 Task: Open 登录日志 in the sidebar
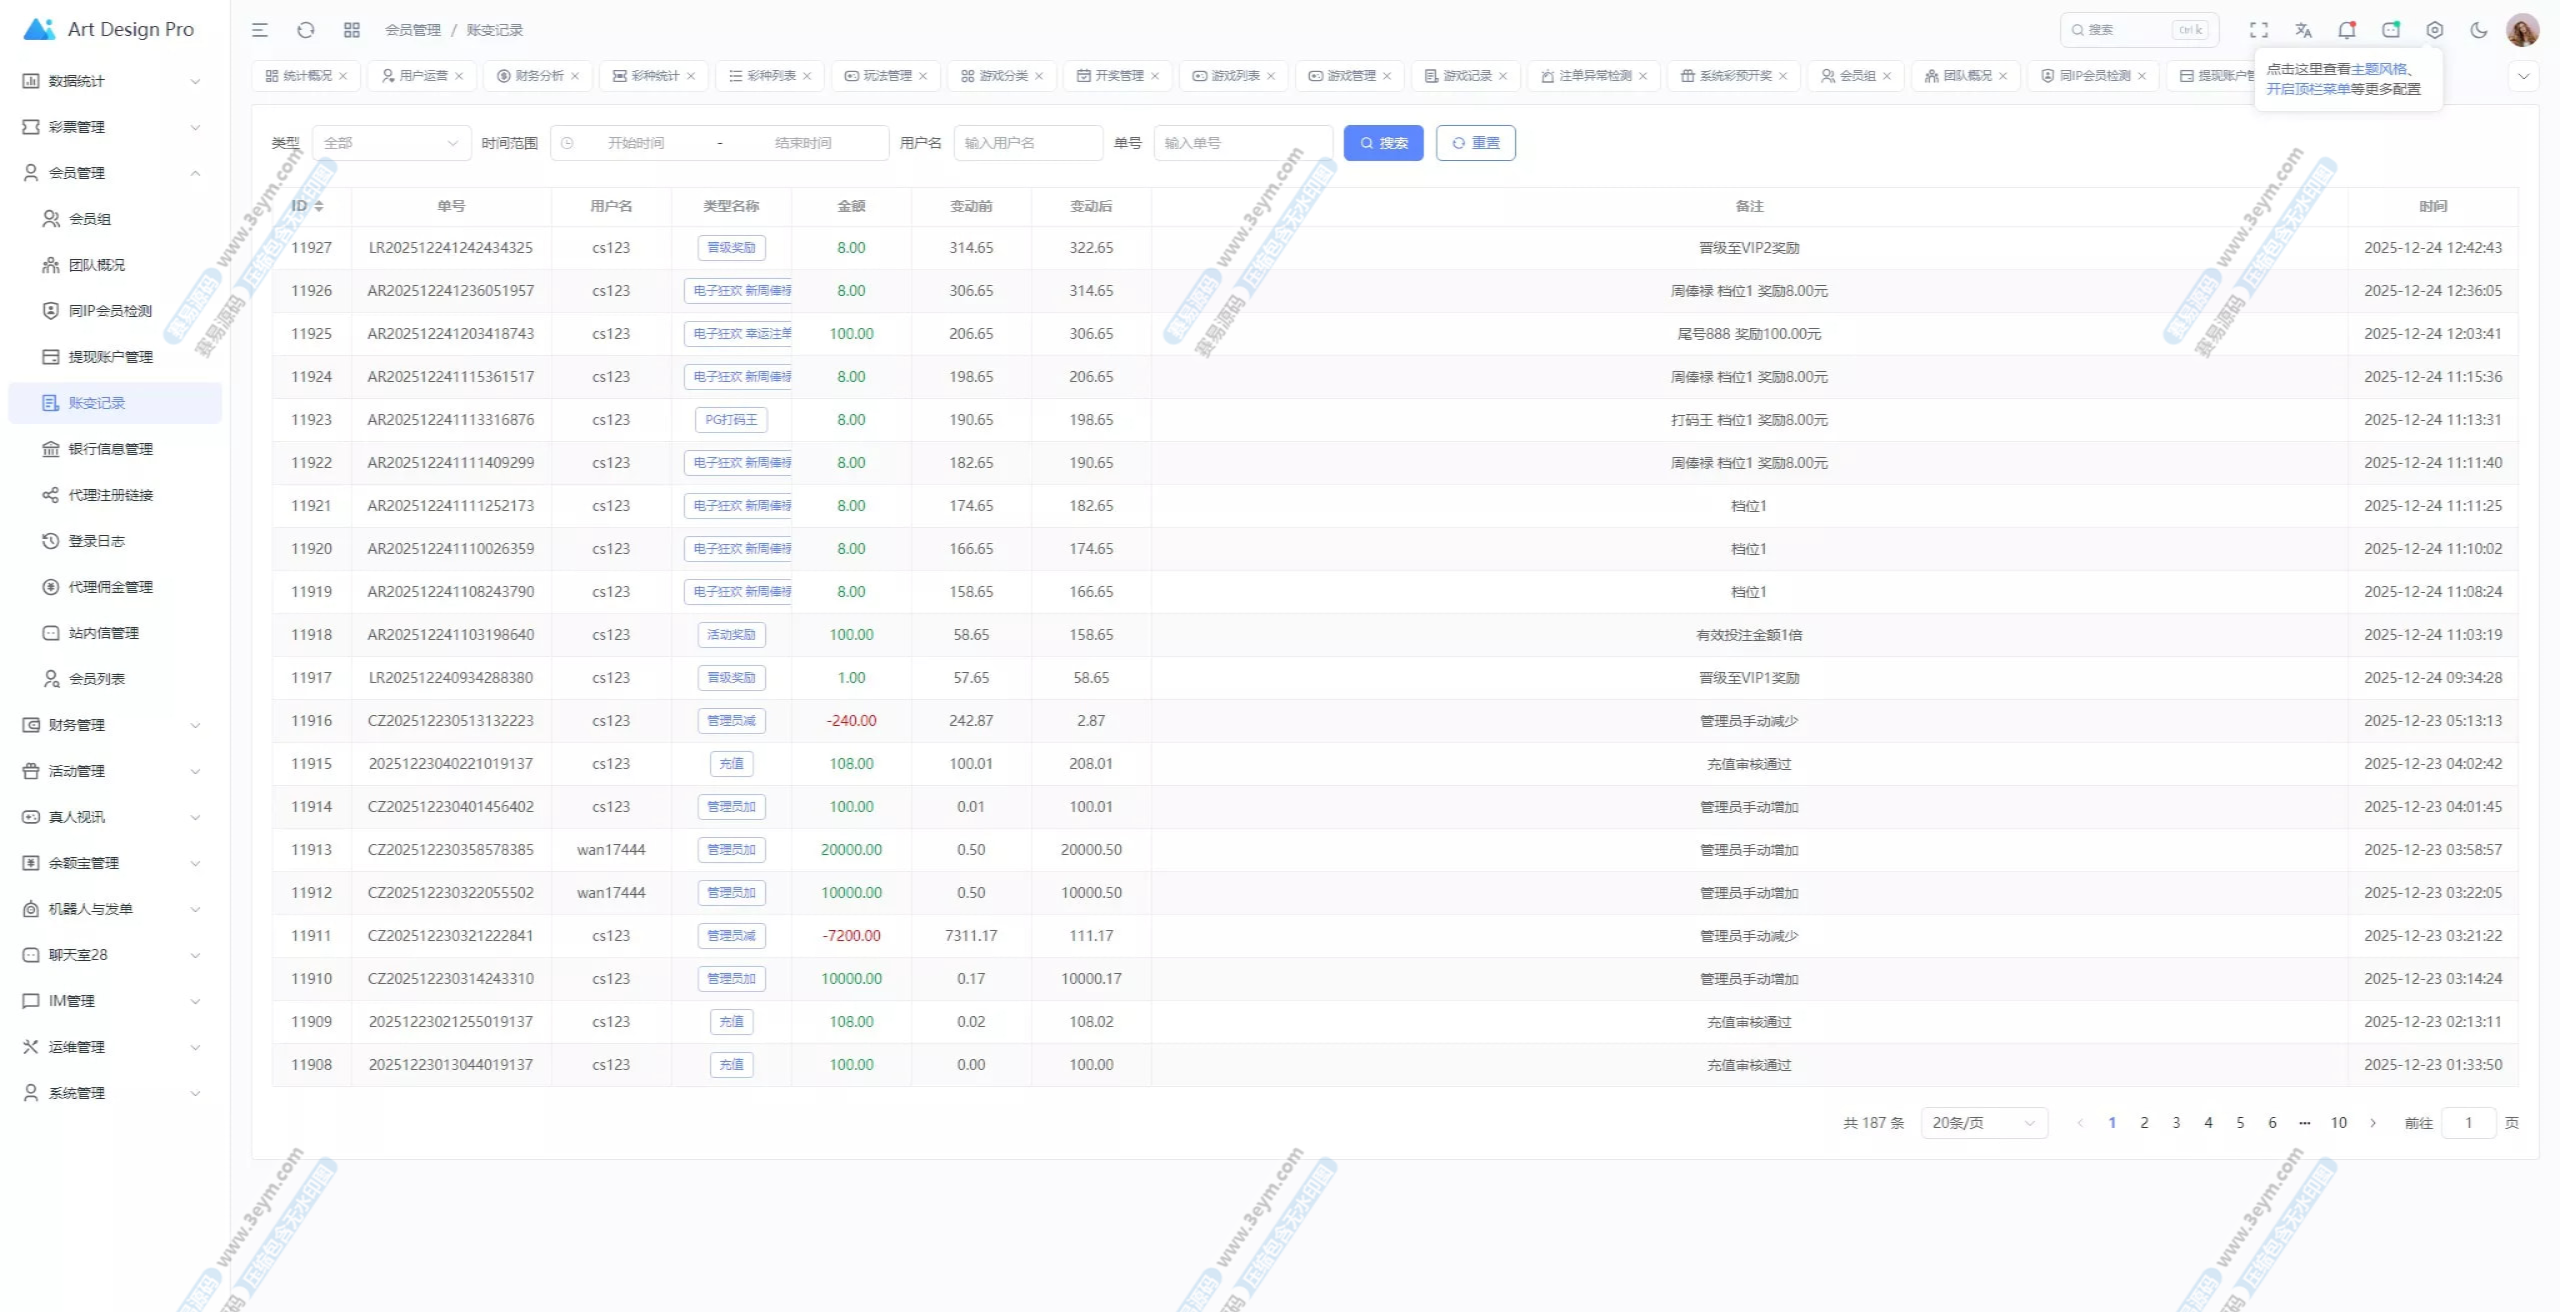97,541
